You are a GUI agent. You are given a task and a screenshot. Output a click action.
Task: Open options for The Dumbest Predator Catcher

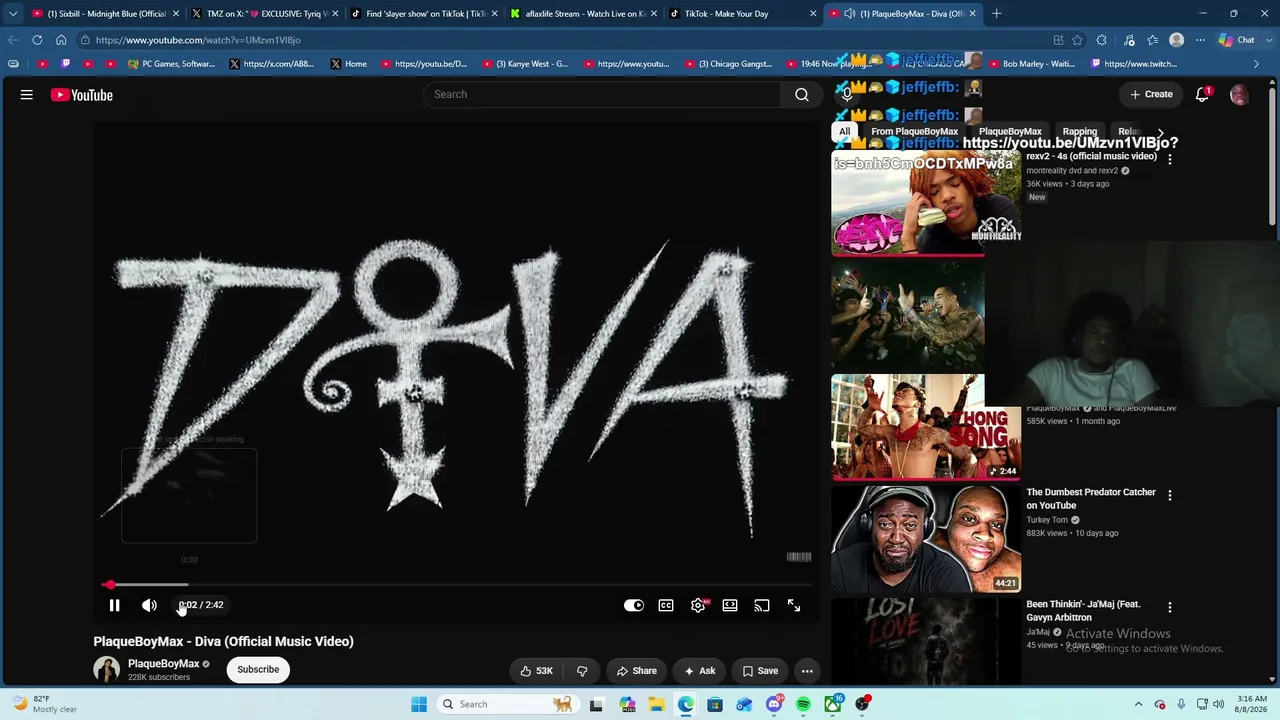[1170, 495]
